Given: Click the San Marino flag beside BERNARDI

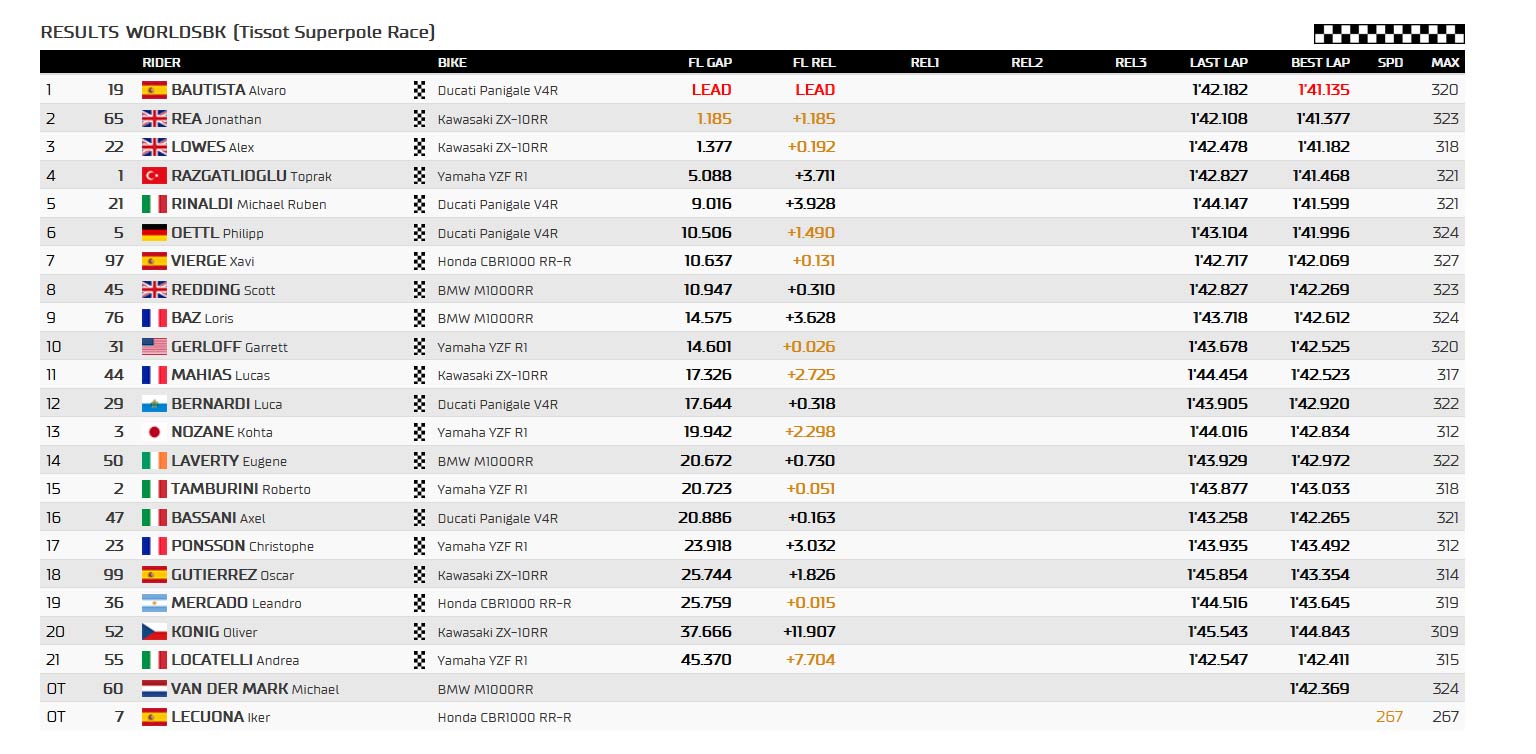Looking at the screenshot, I should coord(154,404).
